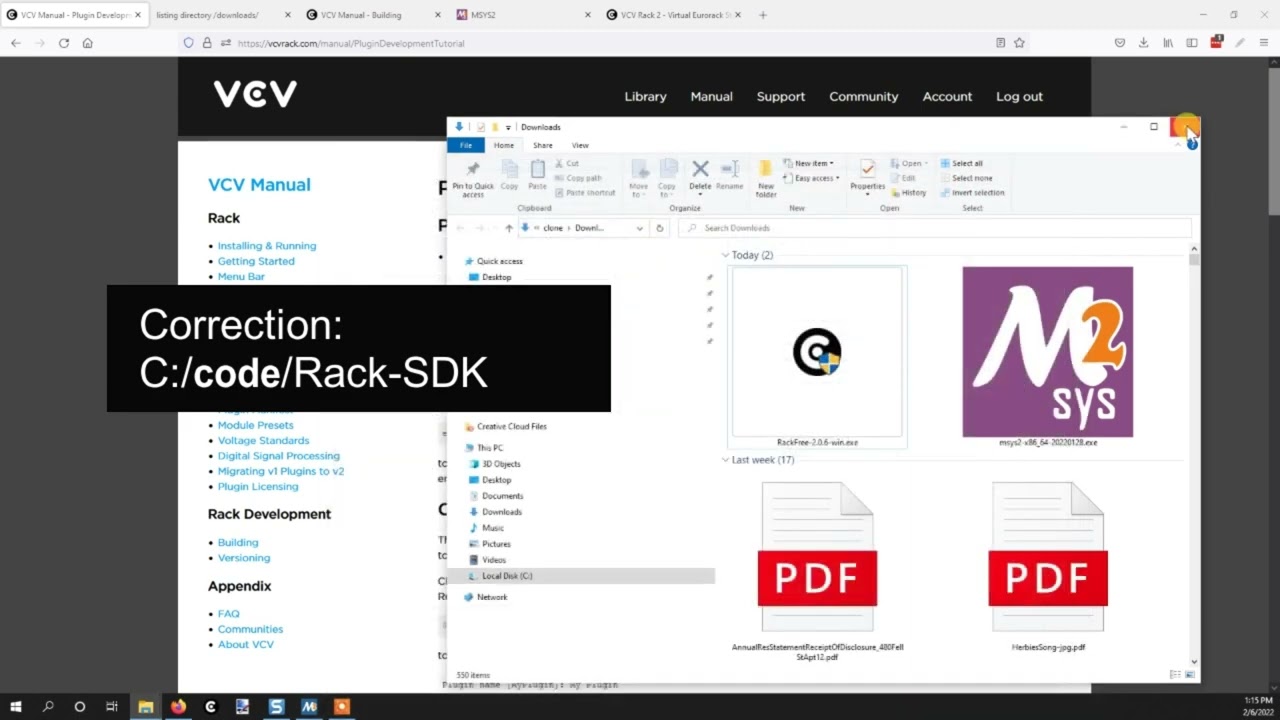Click Invert selection in the ribbon
This screenshot has width=1280, height=720.
pos(972,193)
